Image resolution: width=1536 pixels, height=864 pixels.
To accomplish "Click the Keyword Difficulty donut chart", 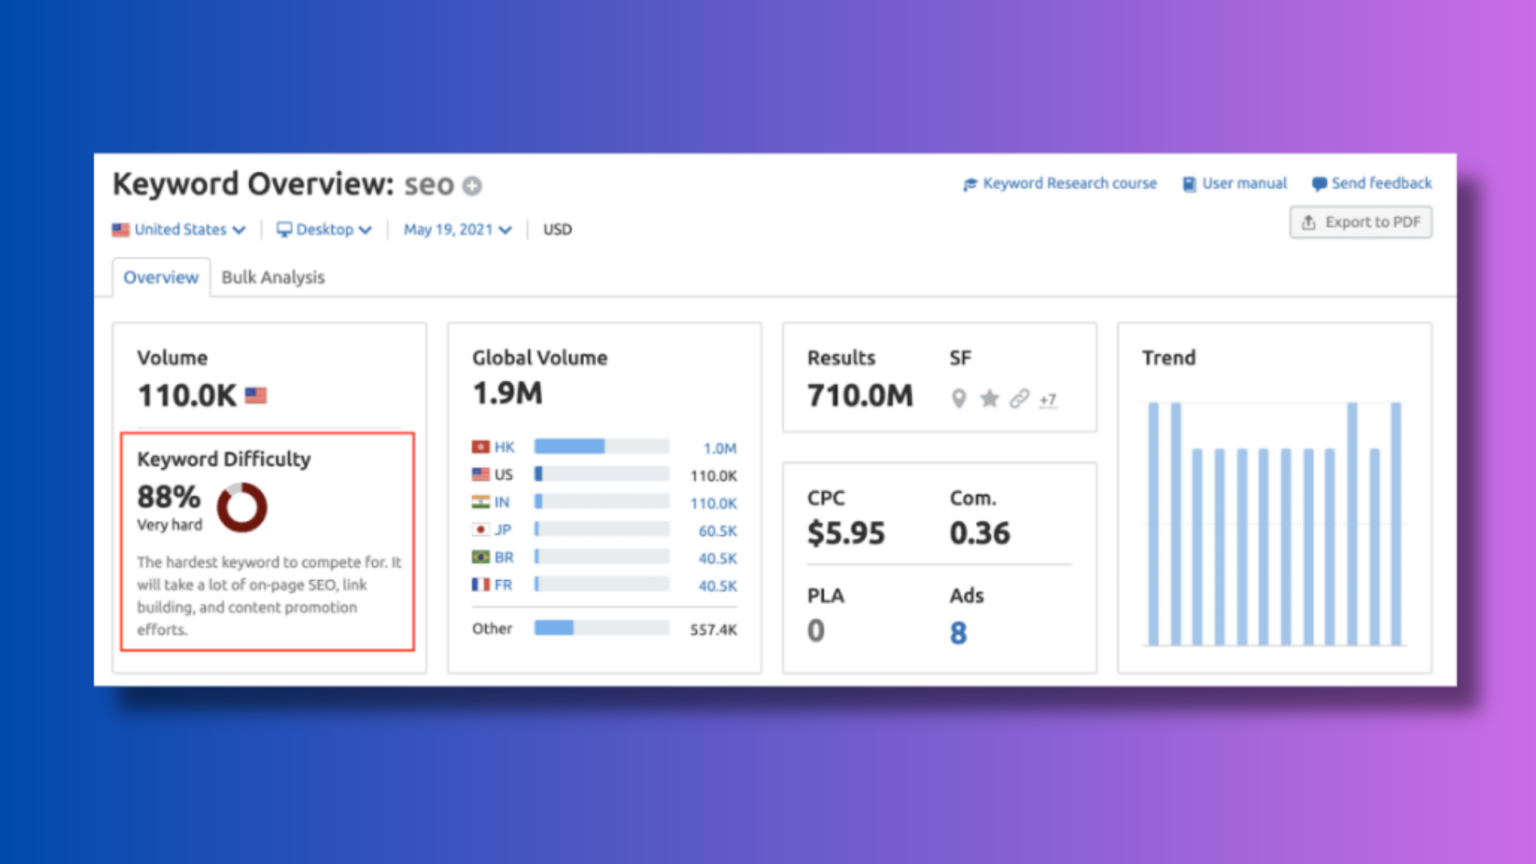I will pos(242,507).
